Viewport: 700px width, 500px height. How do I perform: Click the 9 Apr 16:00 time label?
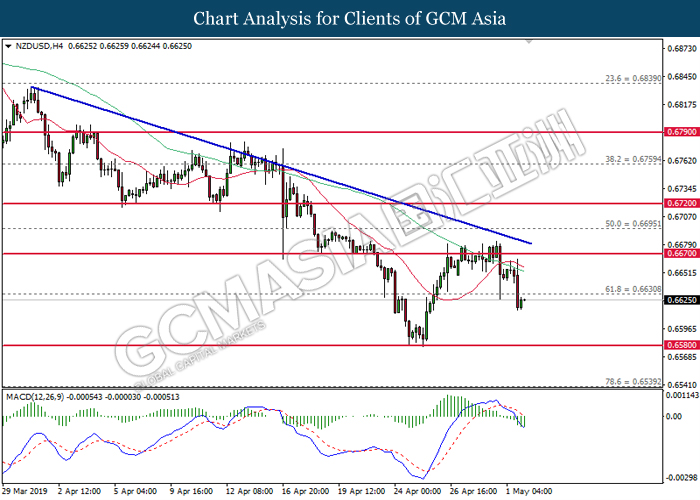coord(192,492)
